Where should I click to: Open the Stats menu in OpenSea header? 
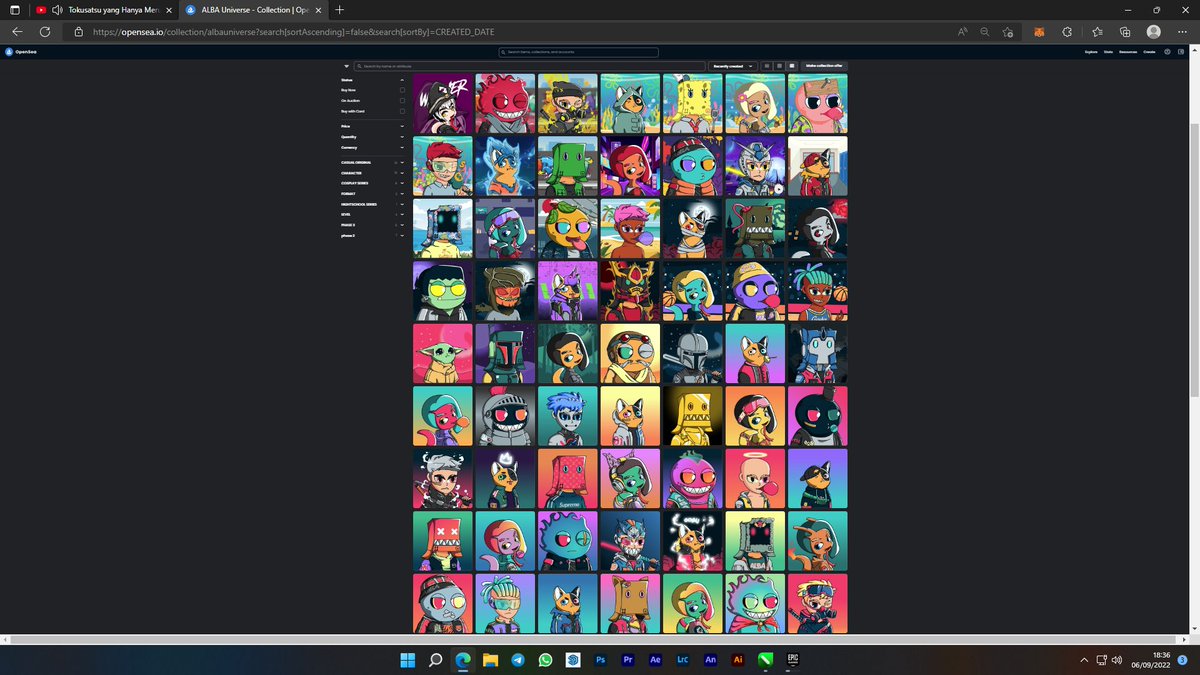point(1108,52)
